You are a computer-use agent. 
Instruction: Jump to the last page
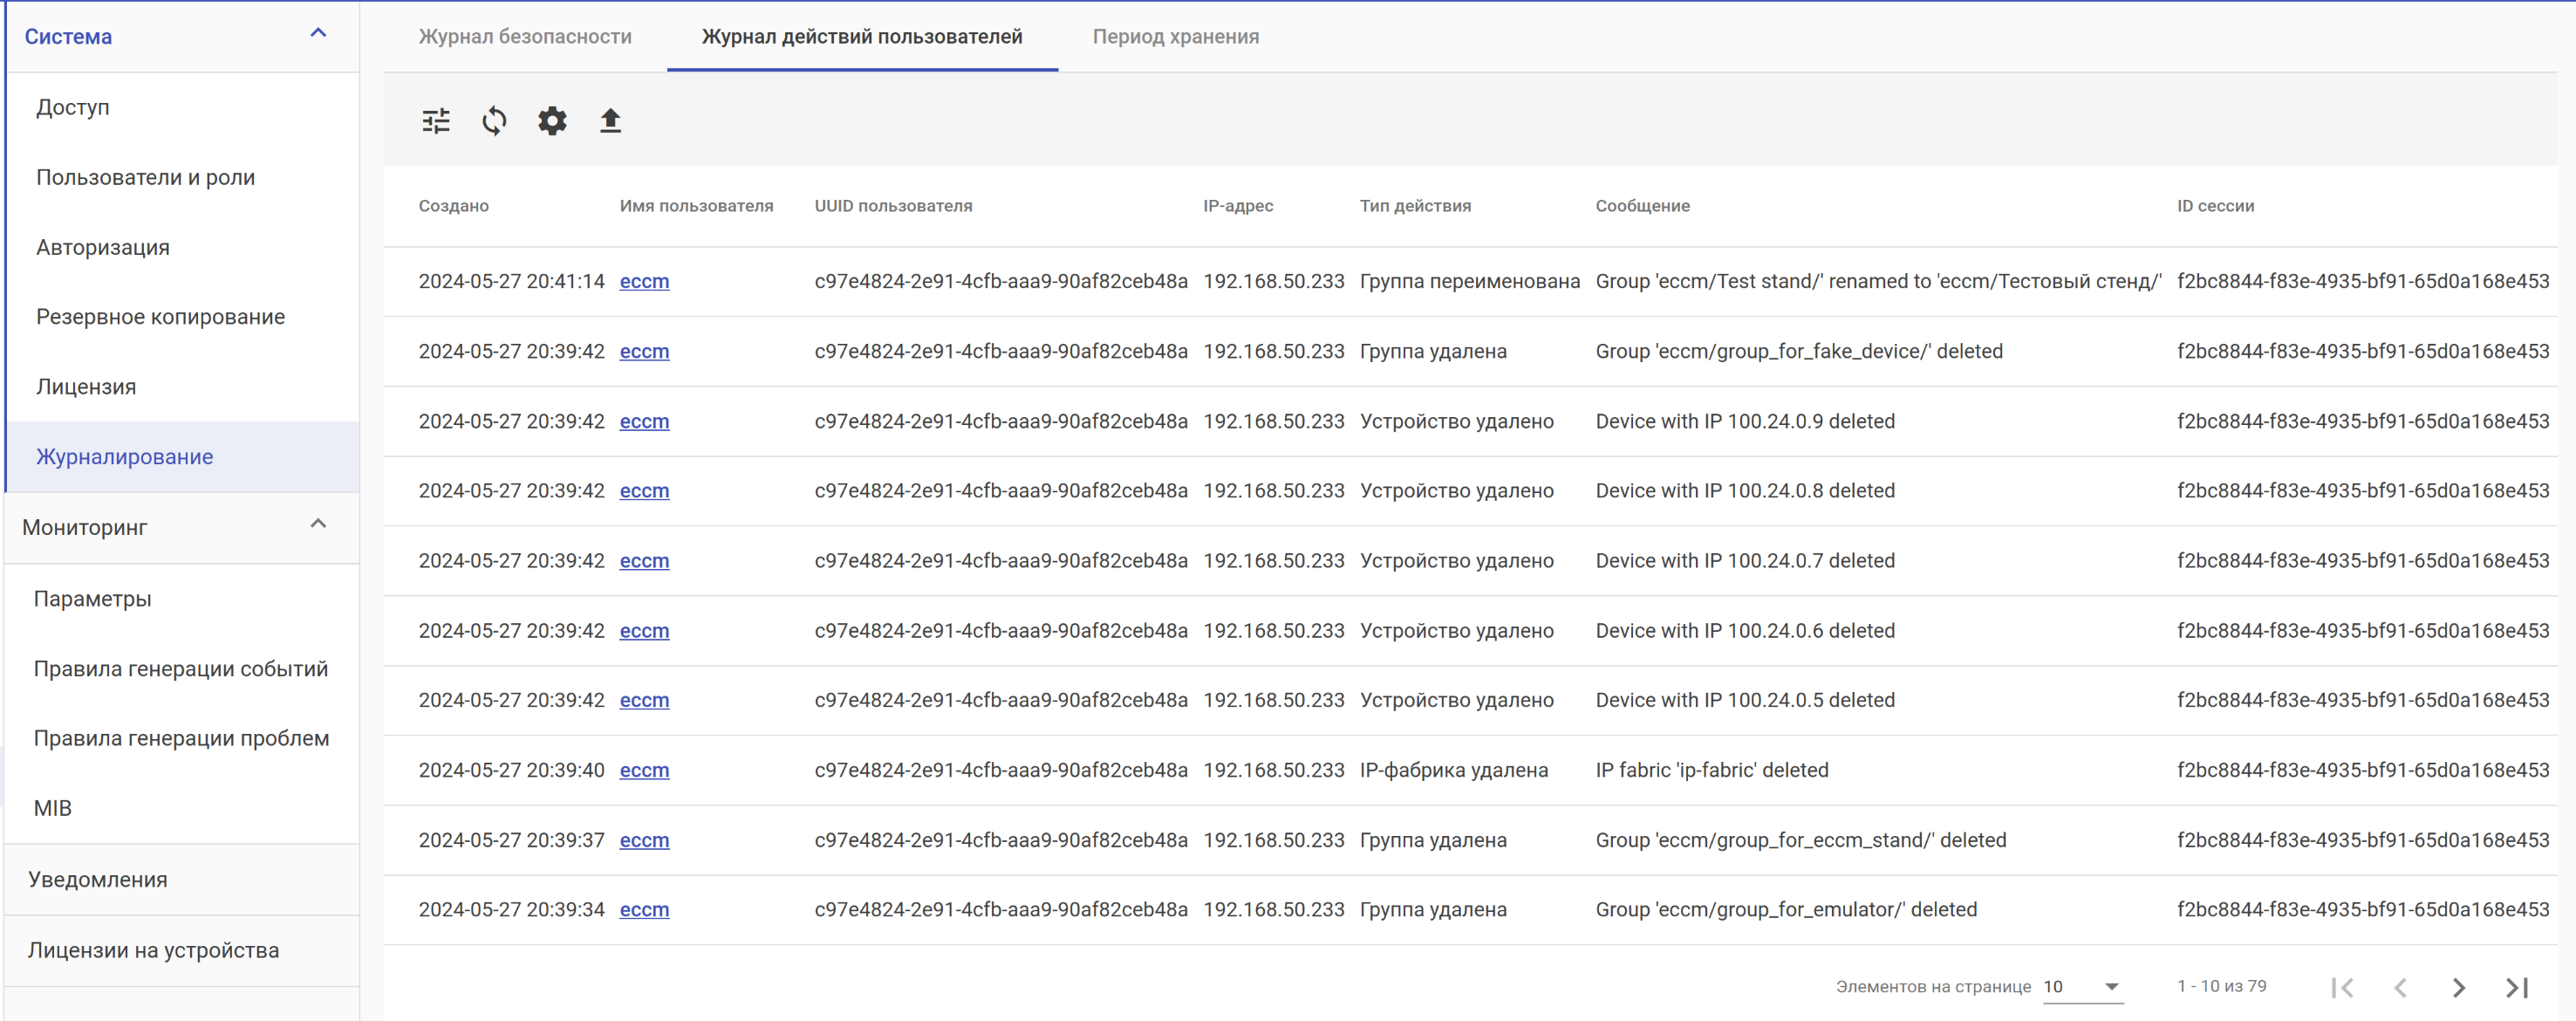[2517, 987]
